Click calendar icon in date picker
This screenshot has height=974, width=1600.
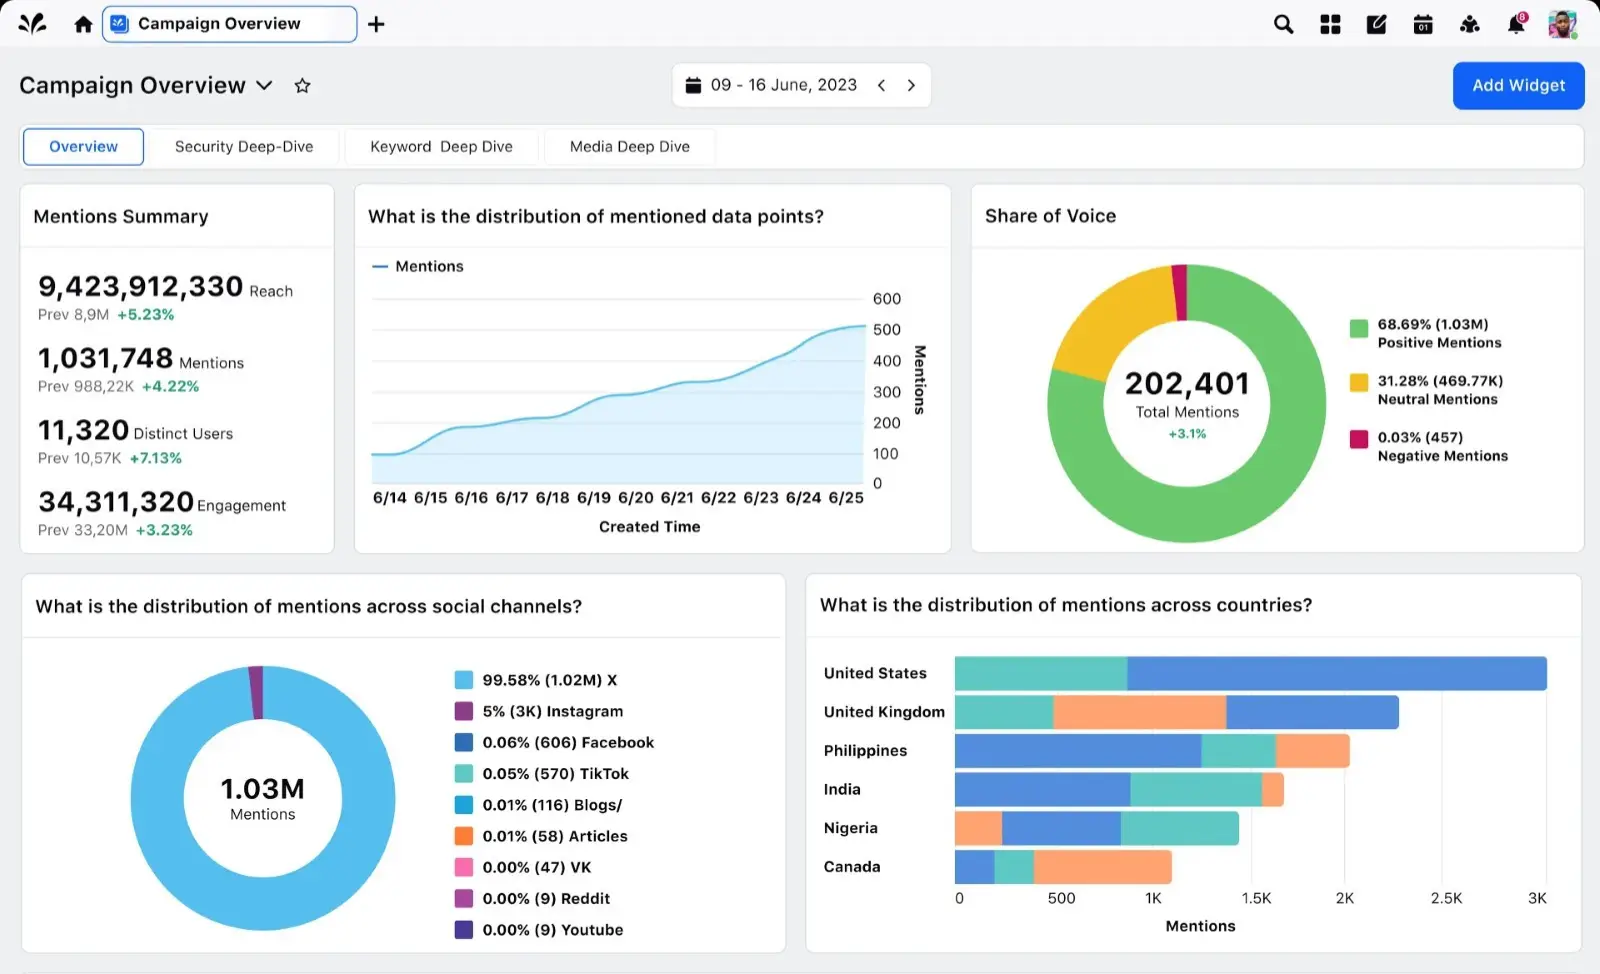(693, 85)
